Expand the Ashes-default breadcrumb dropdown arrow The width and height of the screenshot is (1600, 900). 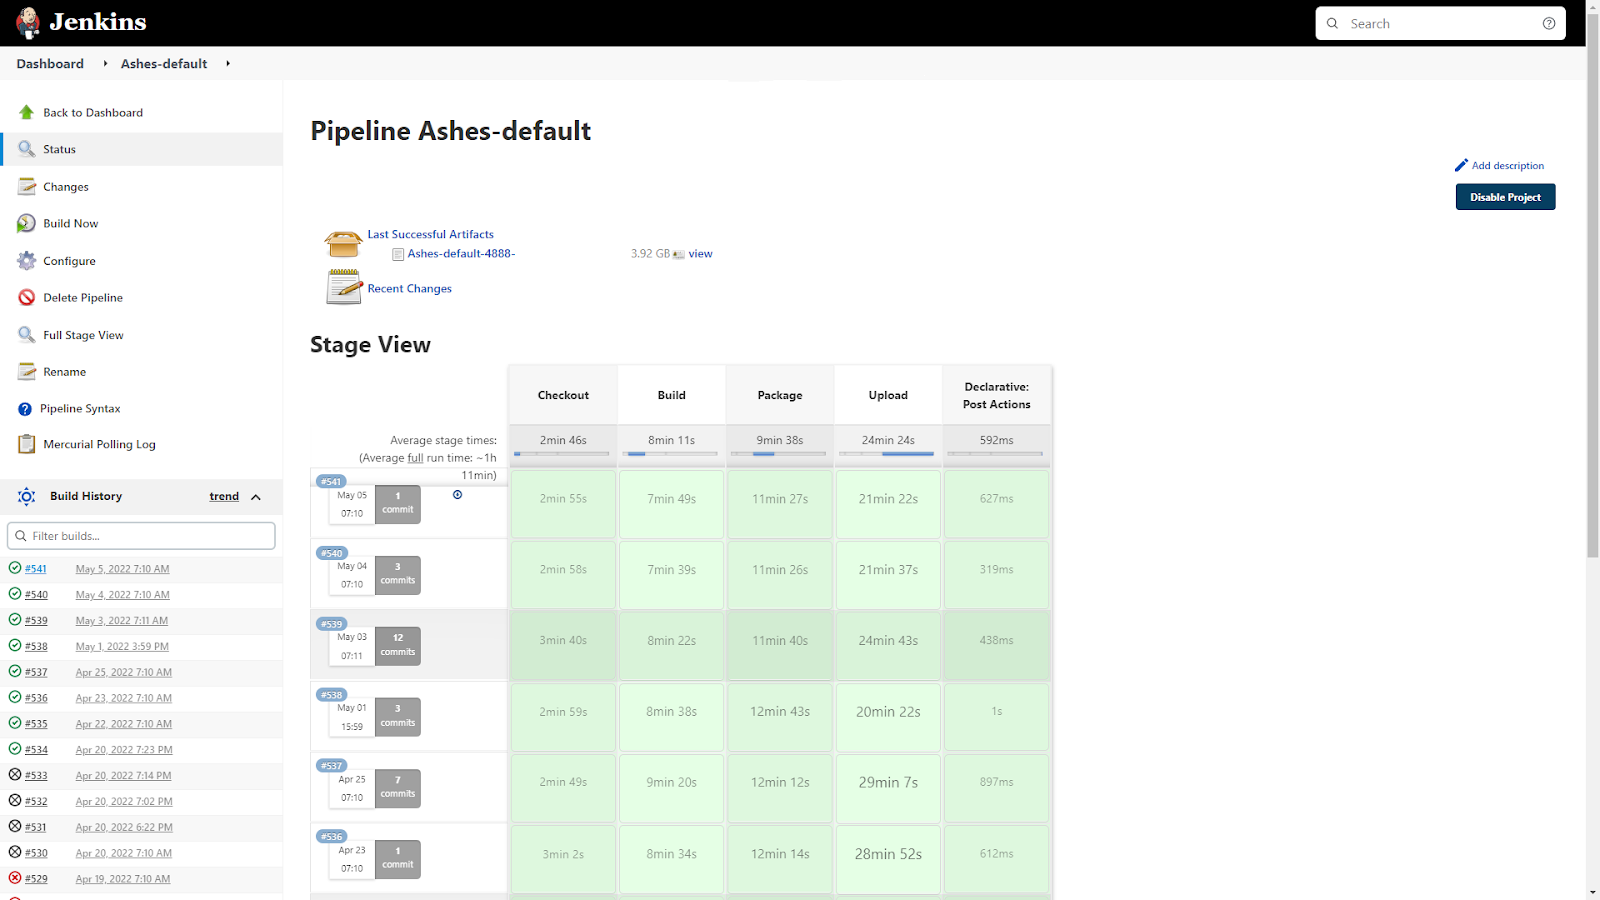click(228, 63)
